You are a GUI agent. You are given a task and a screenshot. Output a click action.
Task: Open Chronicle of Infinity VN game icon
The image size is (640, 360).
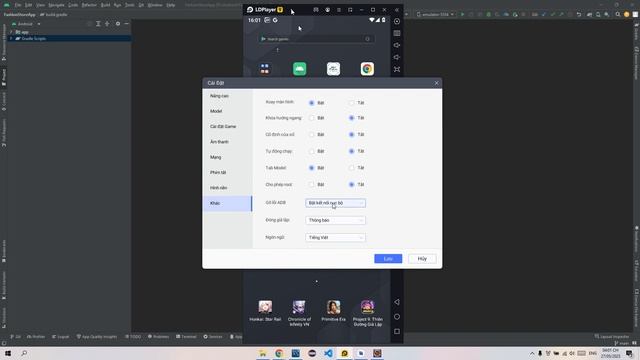coord(299,307)
